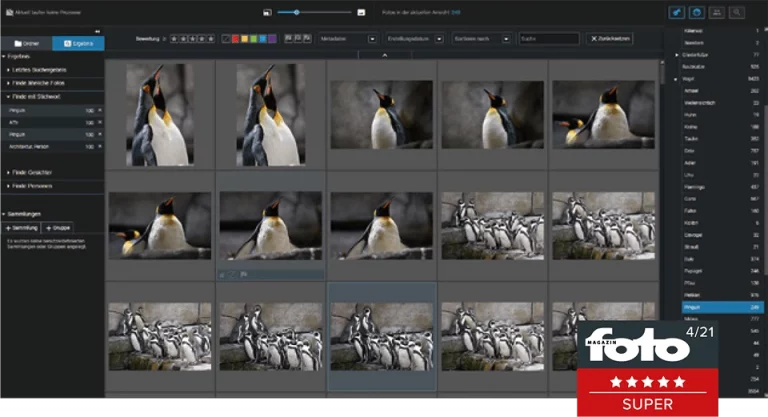Viewport: 768px width, 417px height.
Task: Click the magnifier search icon at top right
Action: point(737,12)
